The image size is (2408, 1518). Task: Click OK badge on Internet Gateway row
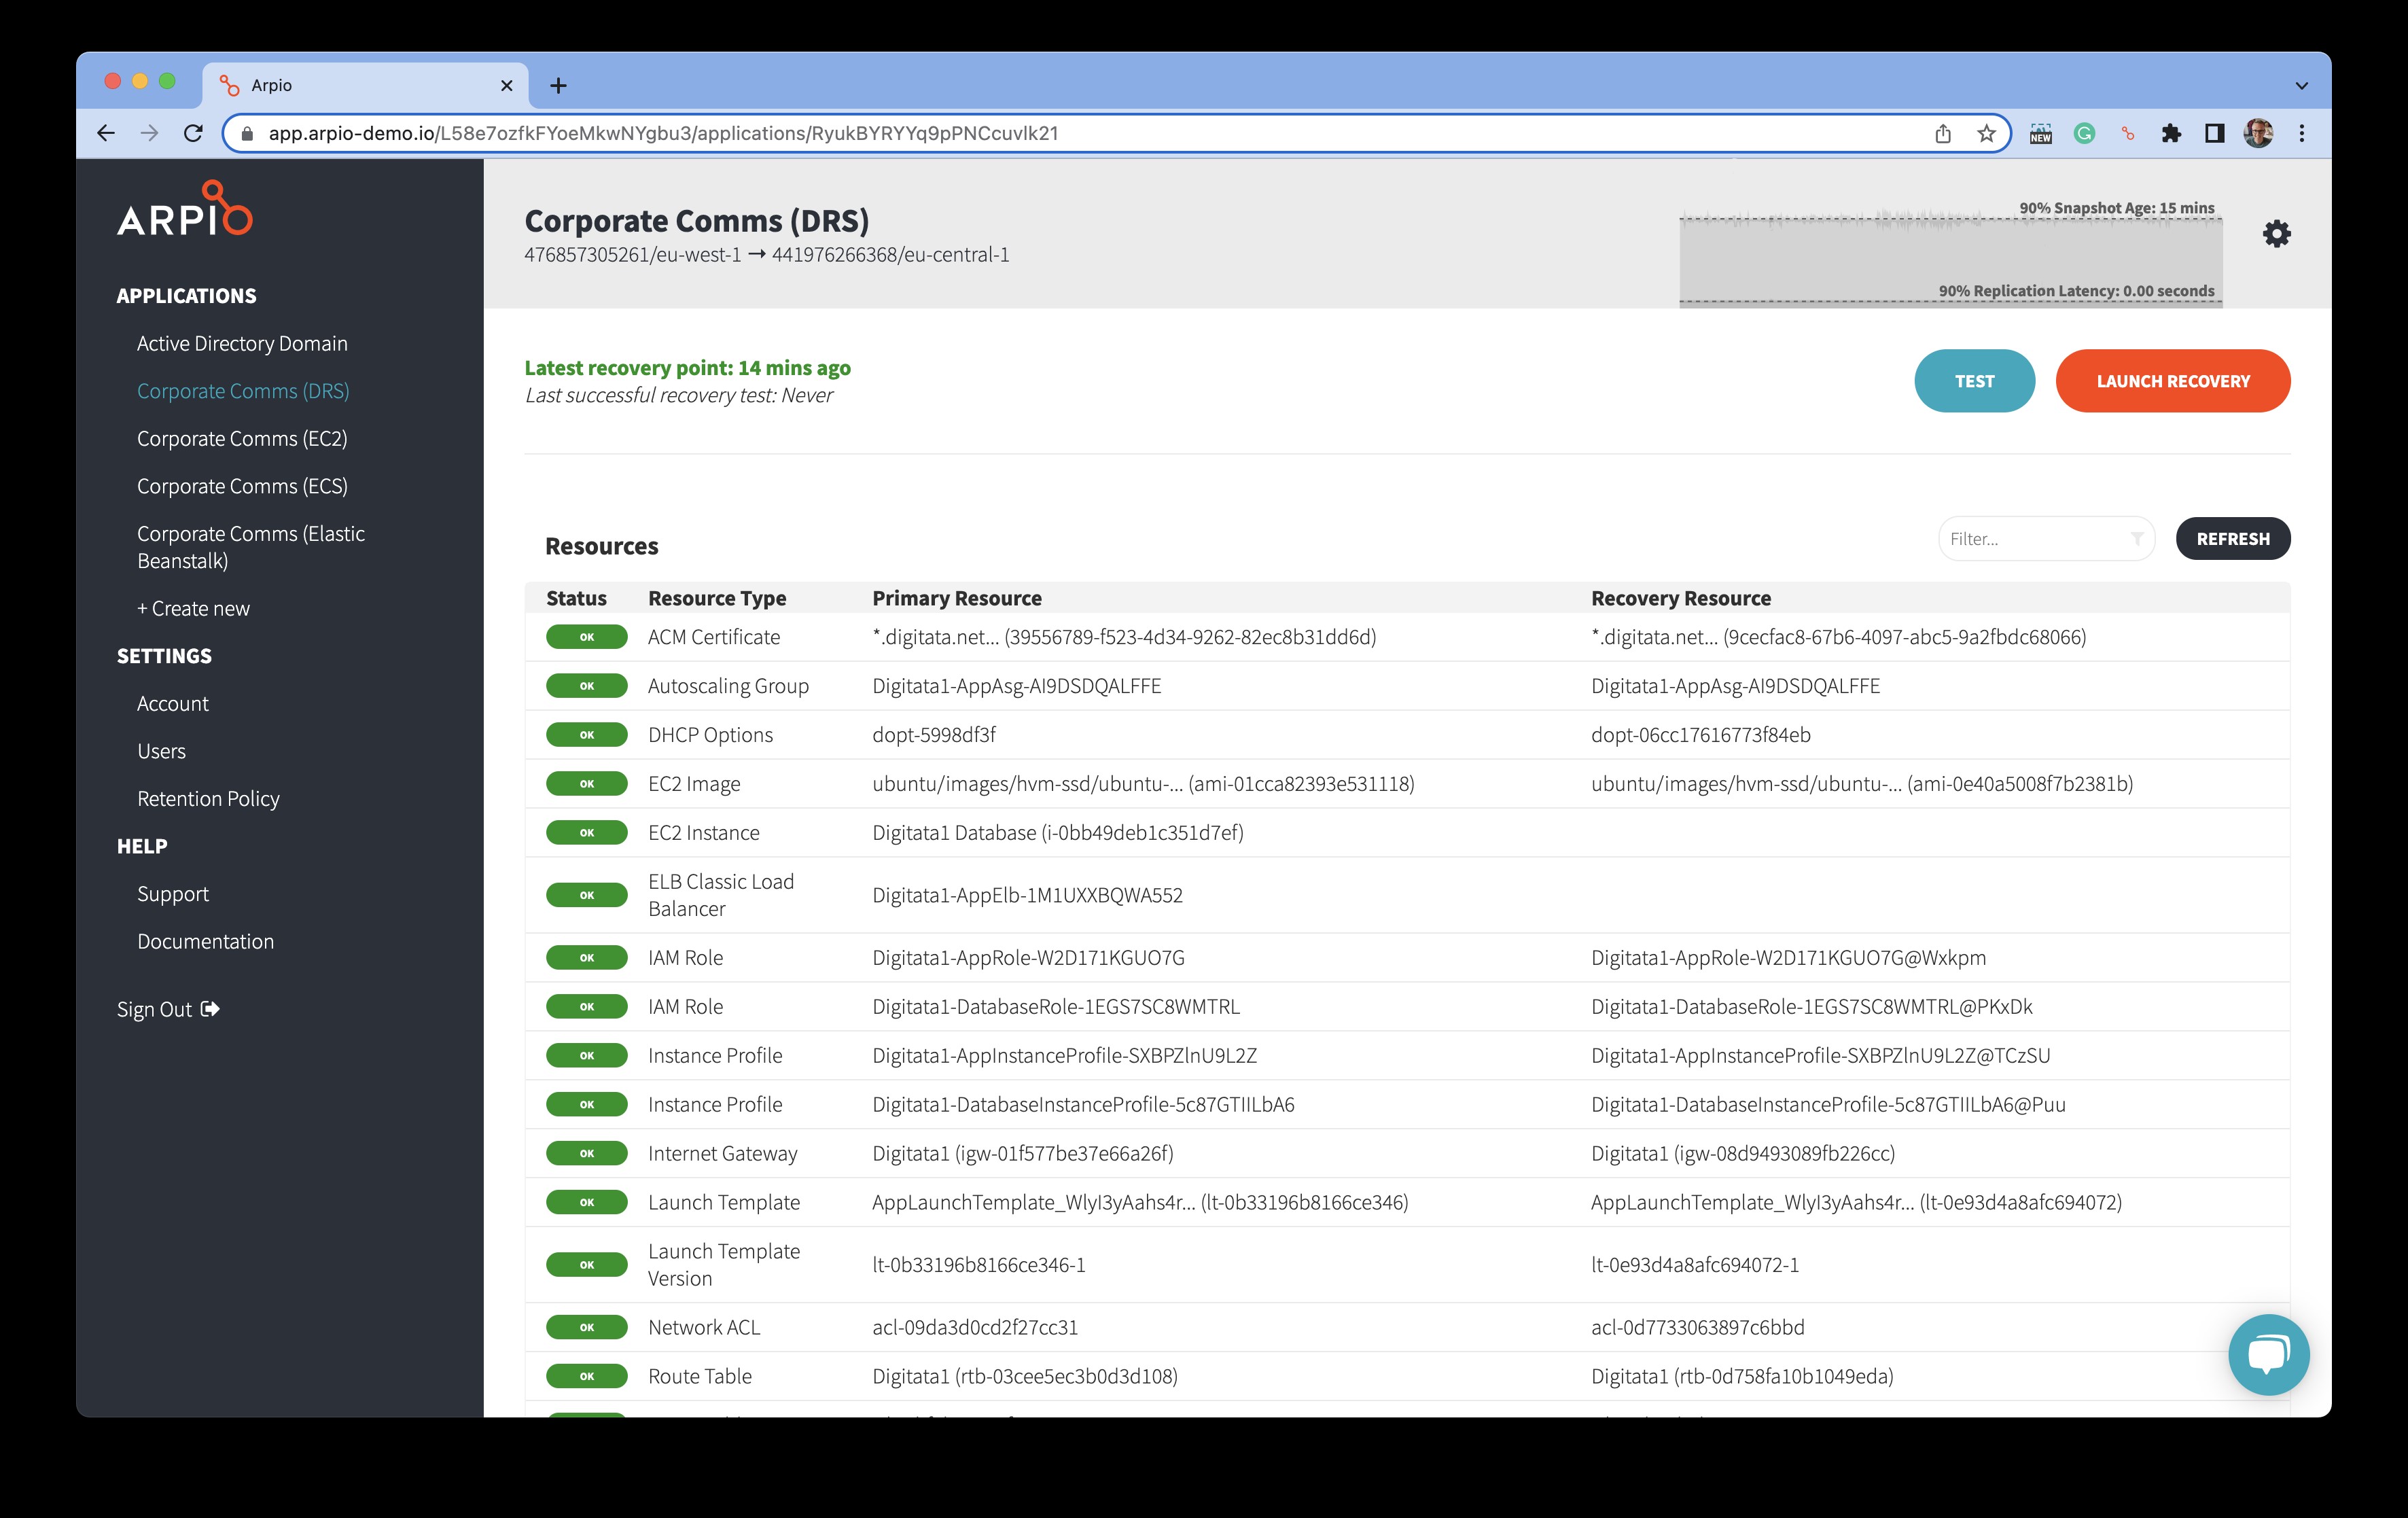(587, 1153)
